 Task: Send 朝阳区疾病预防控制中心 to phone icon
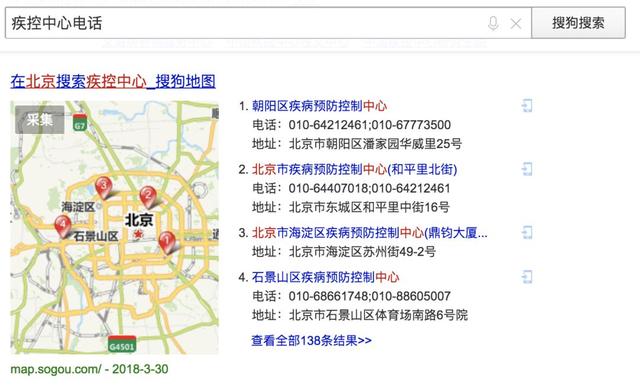(x=527, y=106)
